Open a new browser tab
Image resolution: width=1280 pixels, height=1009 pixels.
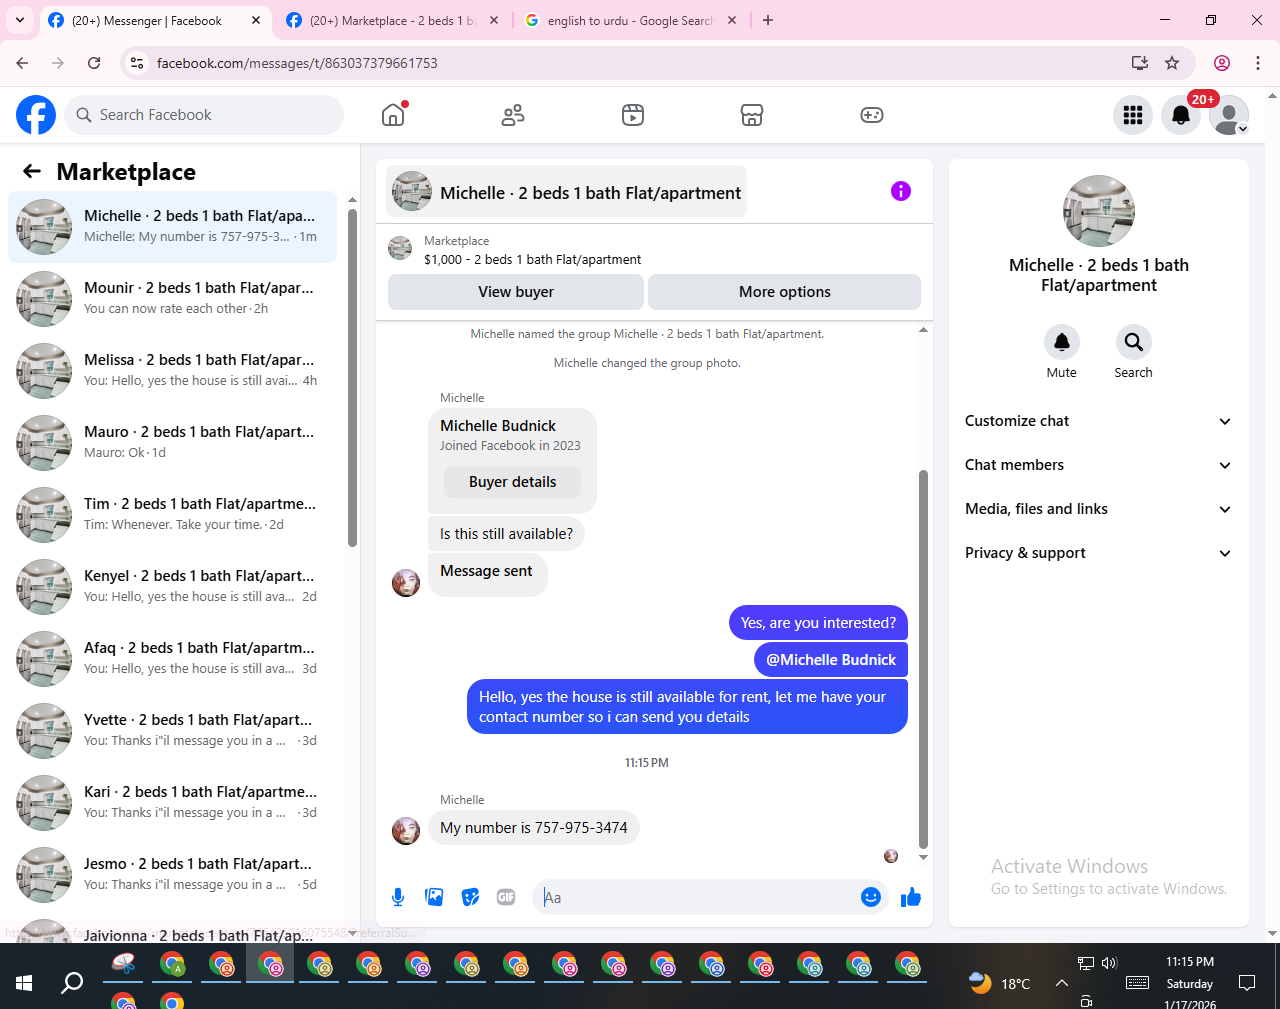coord(768,20)
